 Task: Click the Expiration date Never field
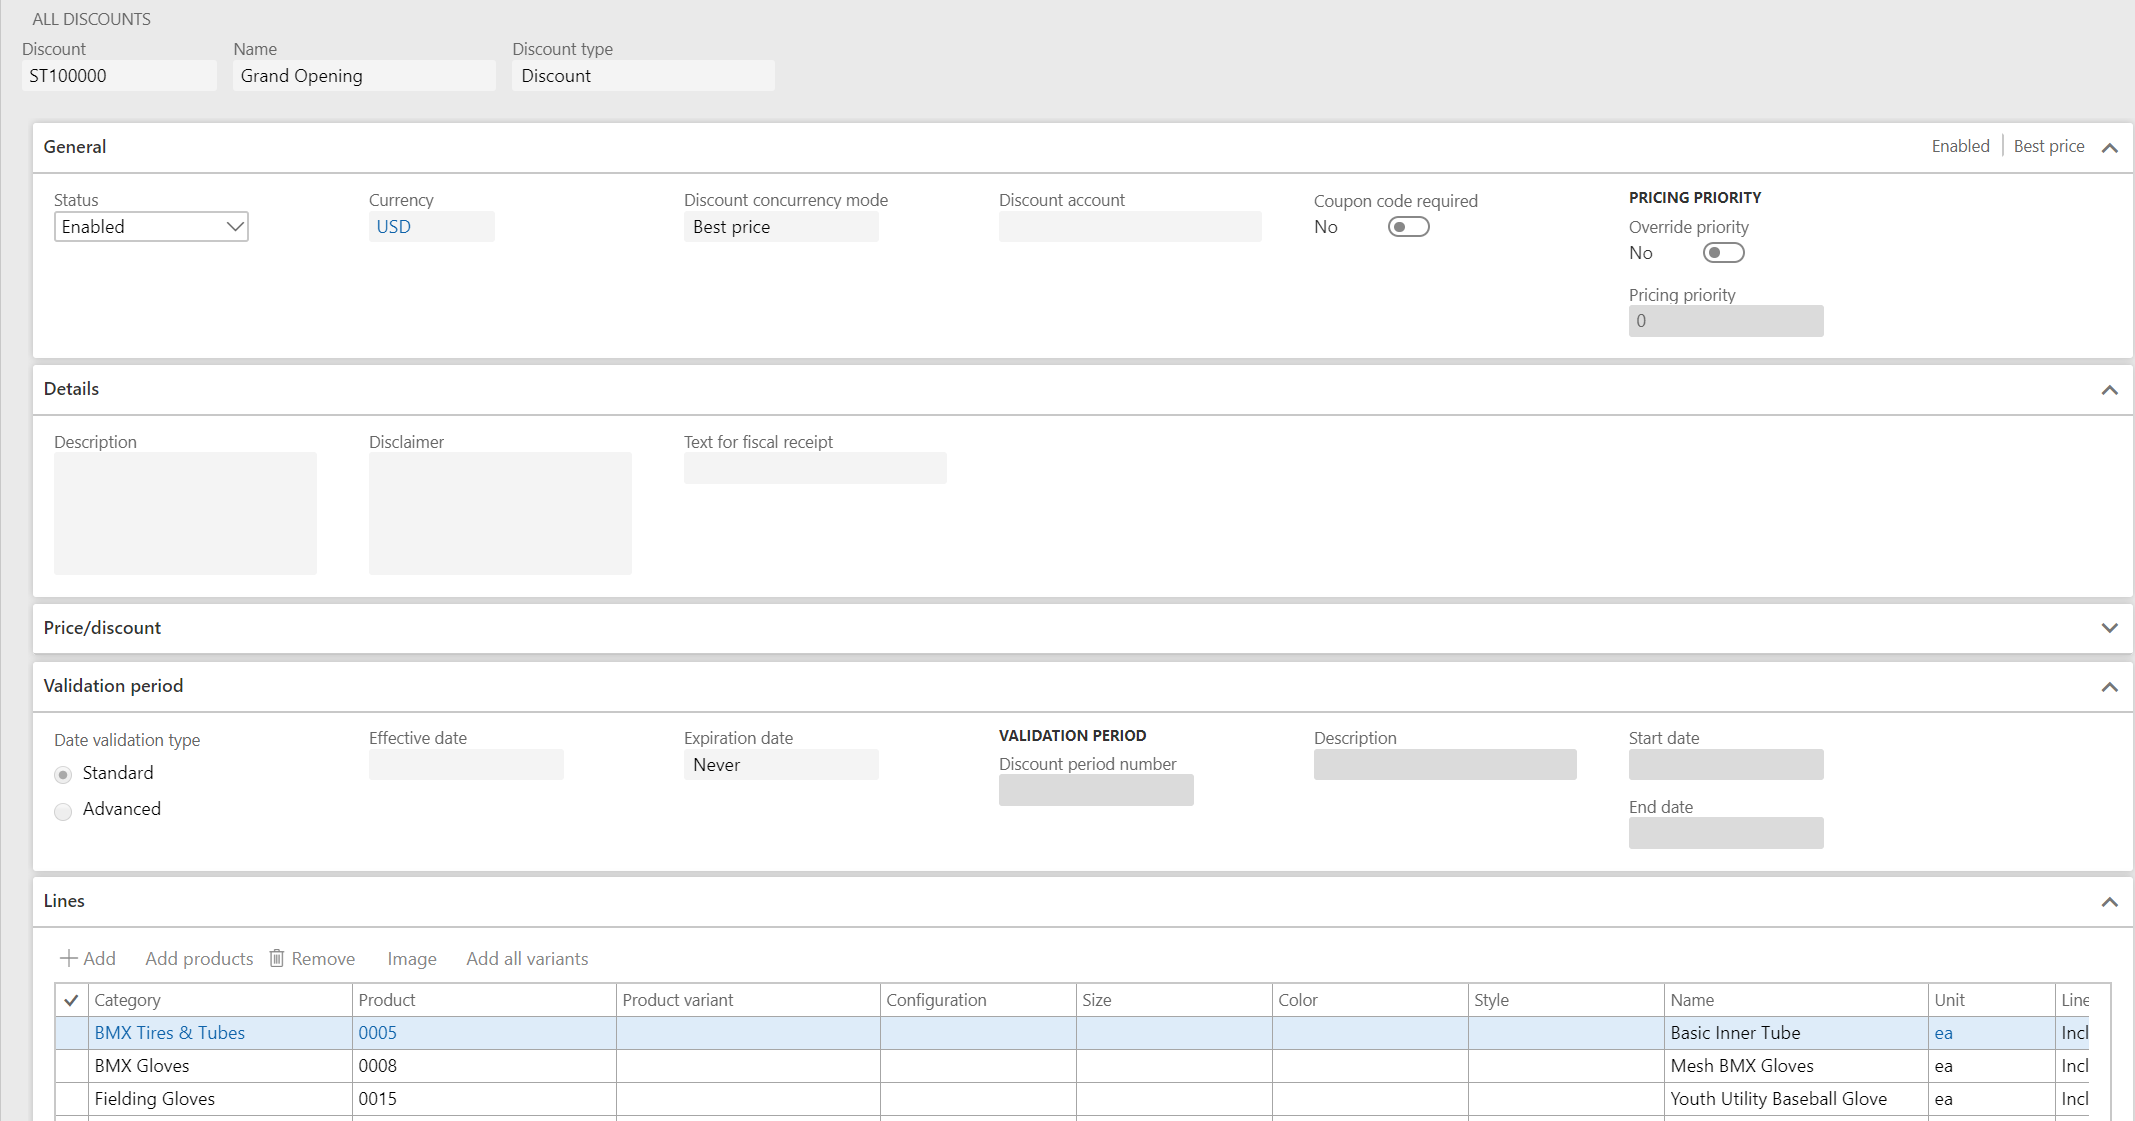point(781,764)
